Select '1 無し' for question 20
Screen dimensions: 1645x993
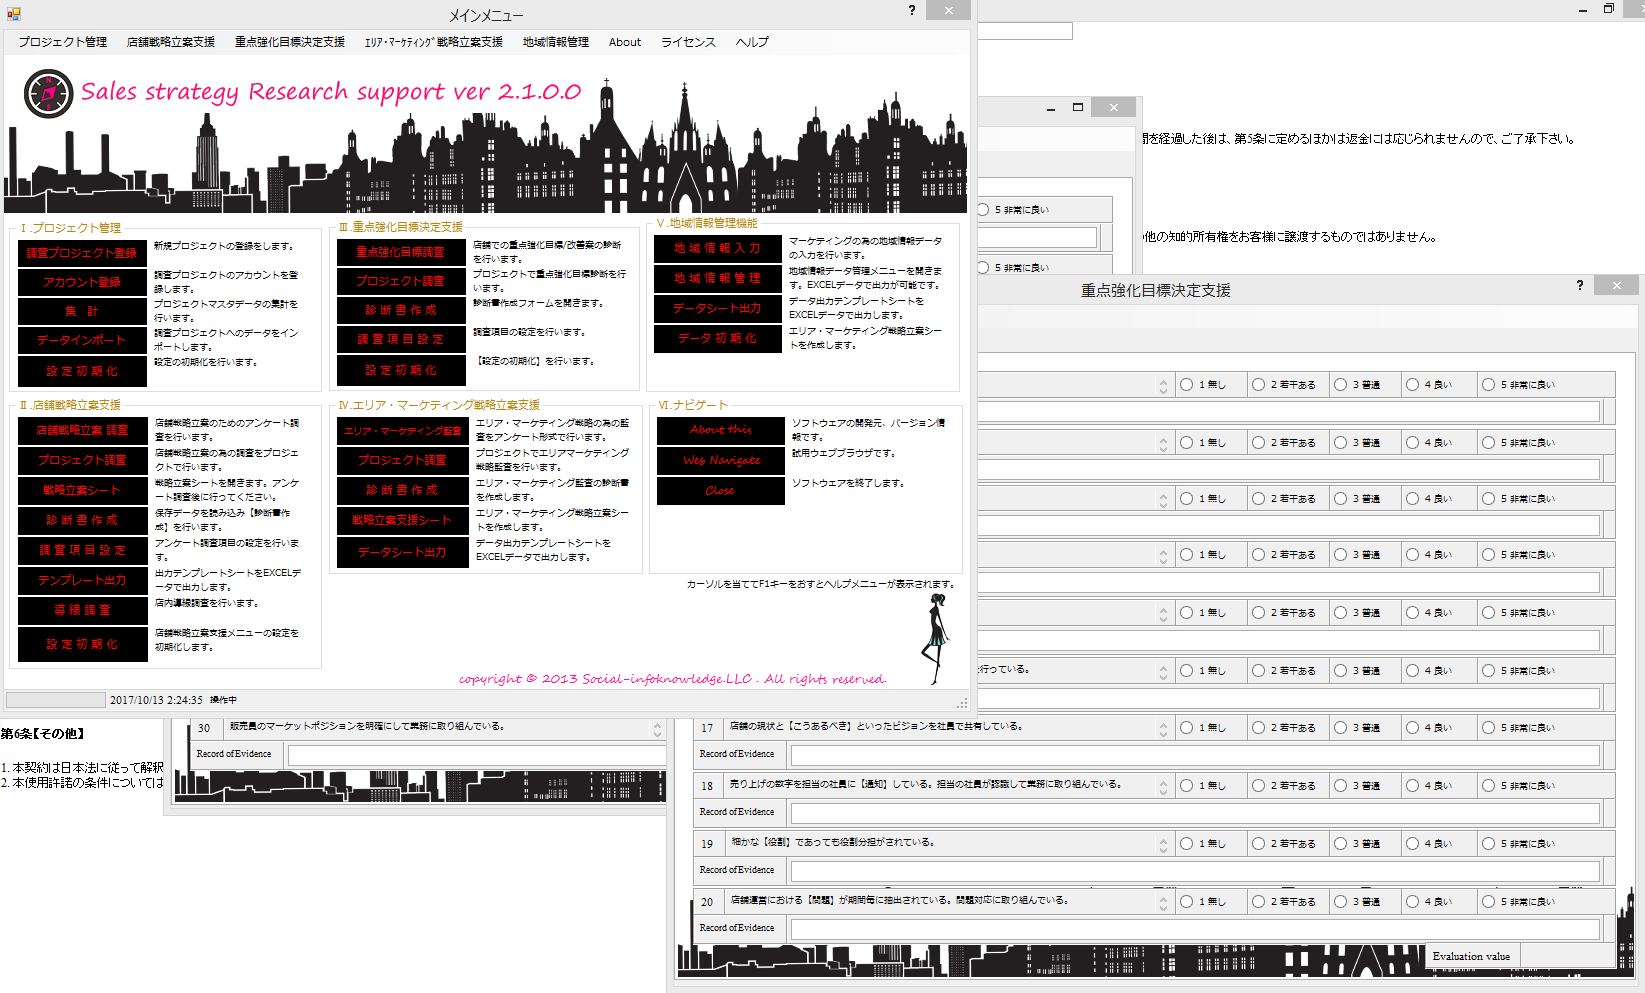click(1186, 902)
